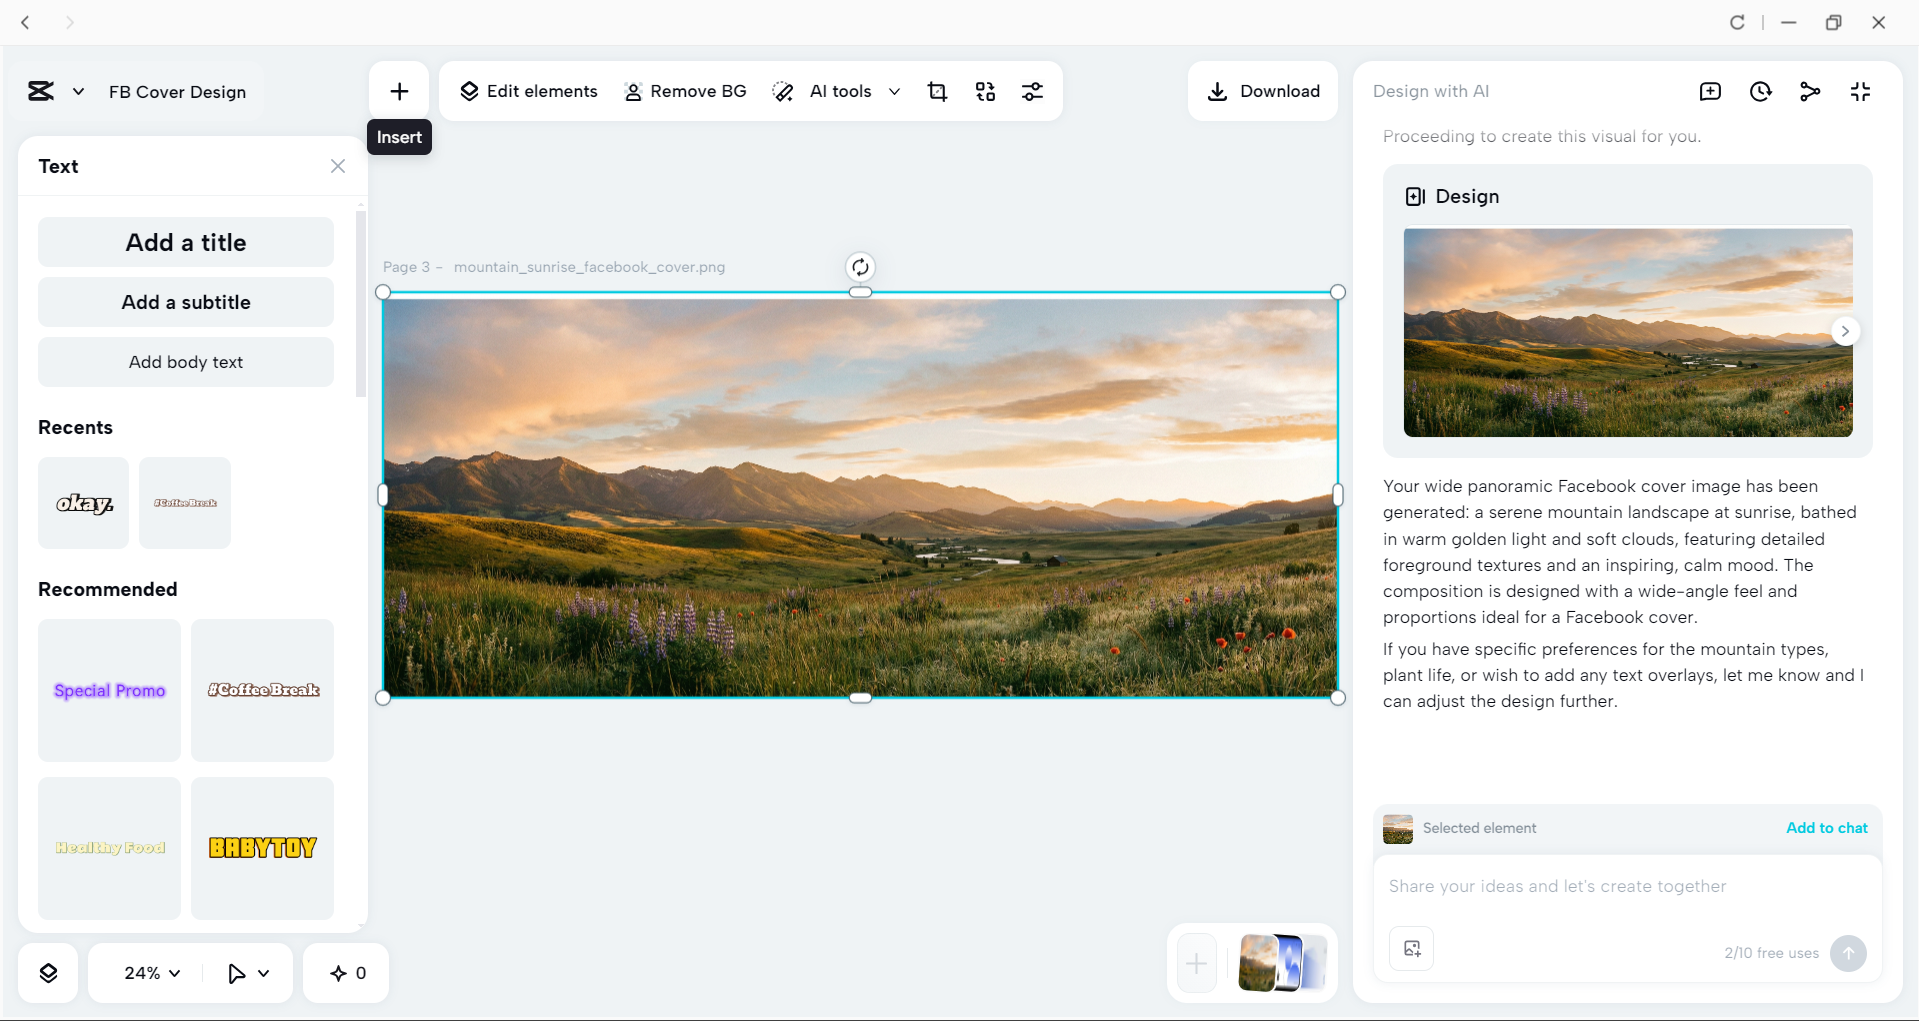Click the Edit elements menu item
The width and height of the screenshot is (1919, 1021).
[529, 91]
